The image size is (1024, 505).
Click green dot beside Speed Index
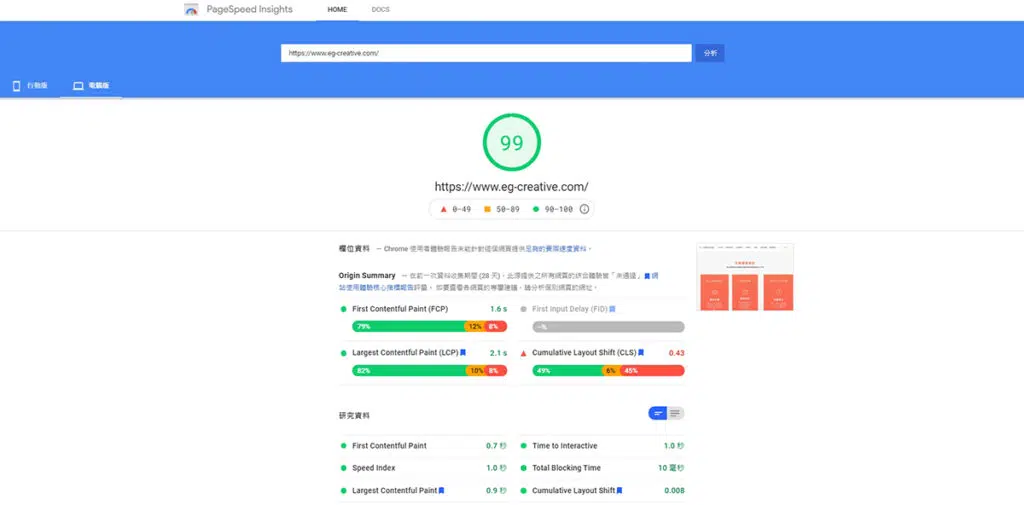click(344, 468)
